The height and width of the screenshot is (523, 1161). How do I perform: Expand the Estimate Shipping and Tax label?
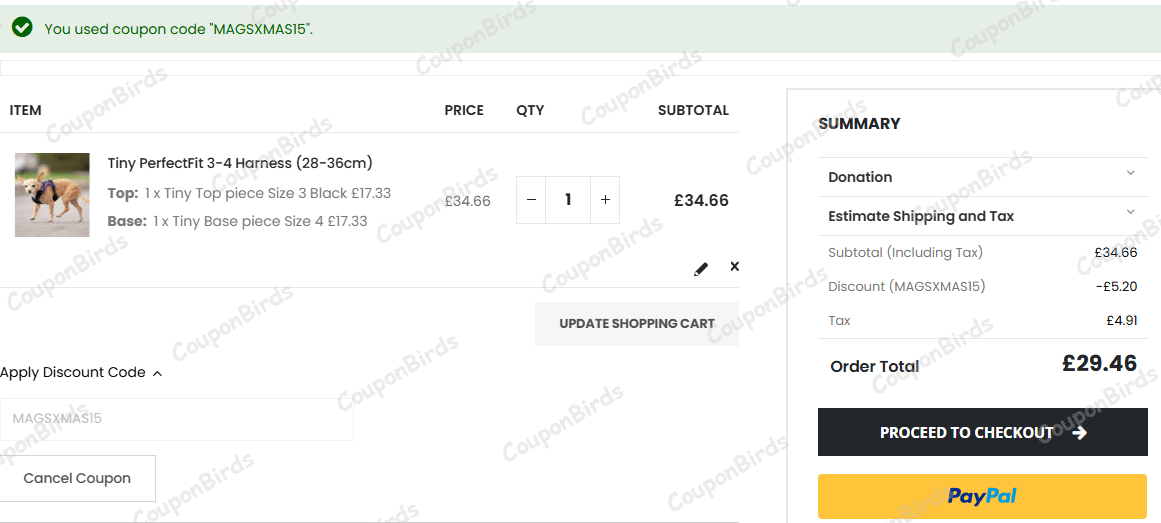coord(921,216)
